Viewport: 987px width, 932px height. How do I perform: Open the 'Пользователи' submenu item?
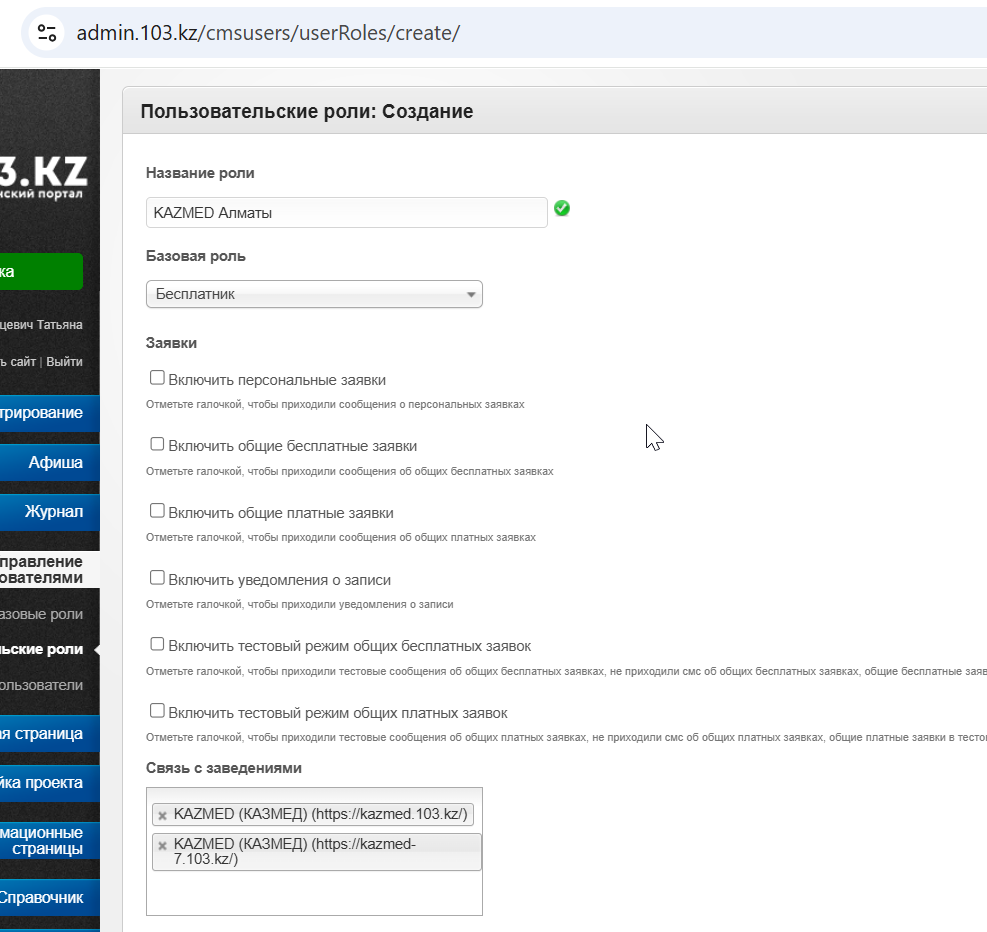[42, 685]
